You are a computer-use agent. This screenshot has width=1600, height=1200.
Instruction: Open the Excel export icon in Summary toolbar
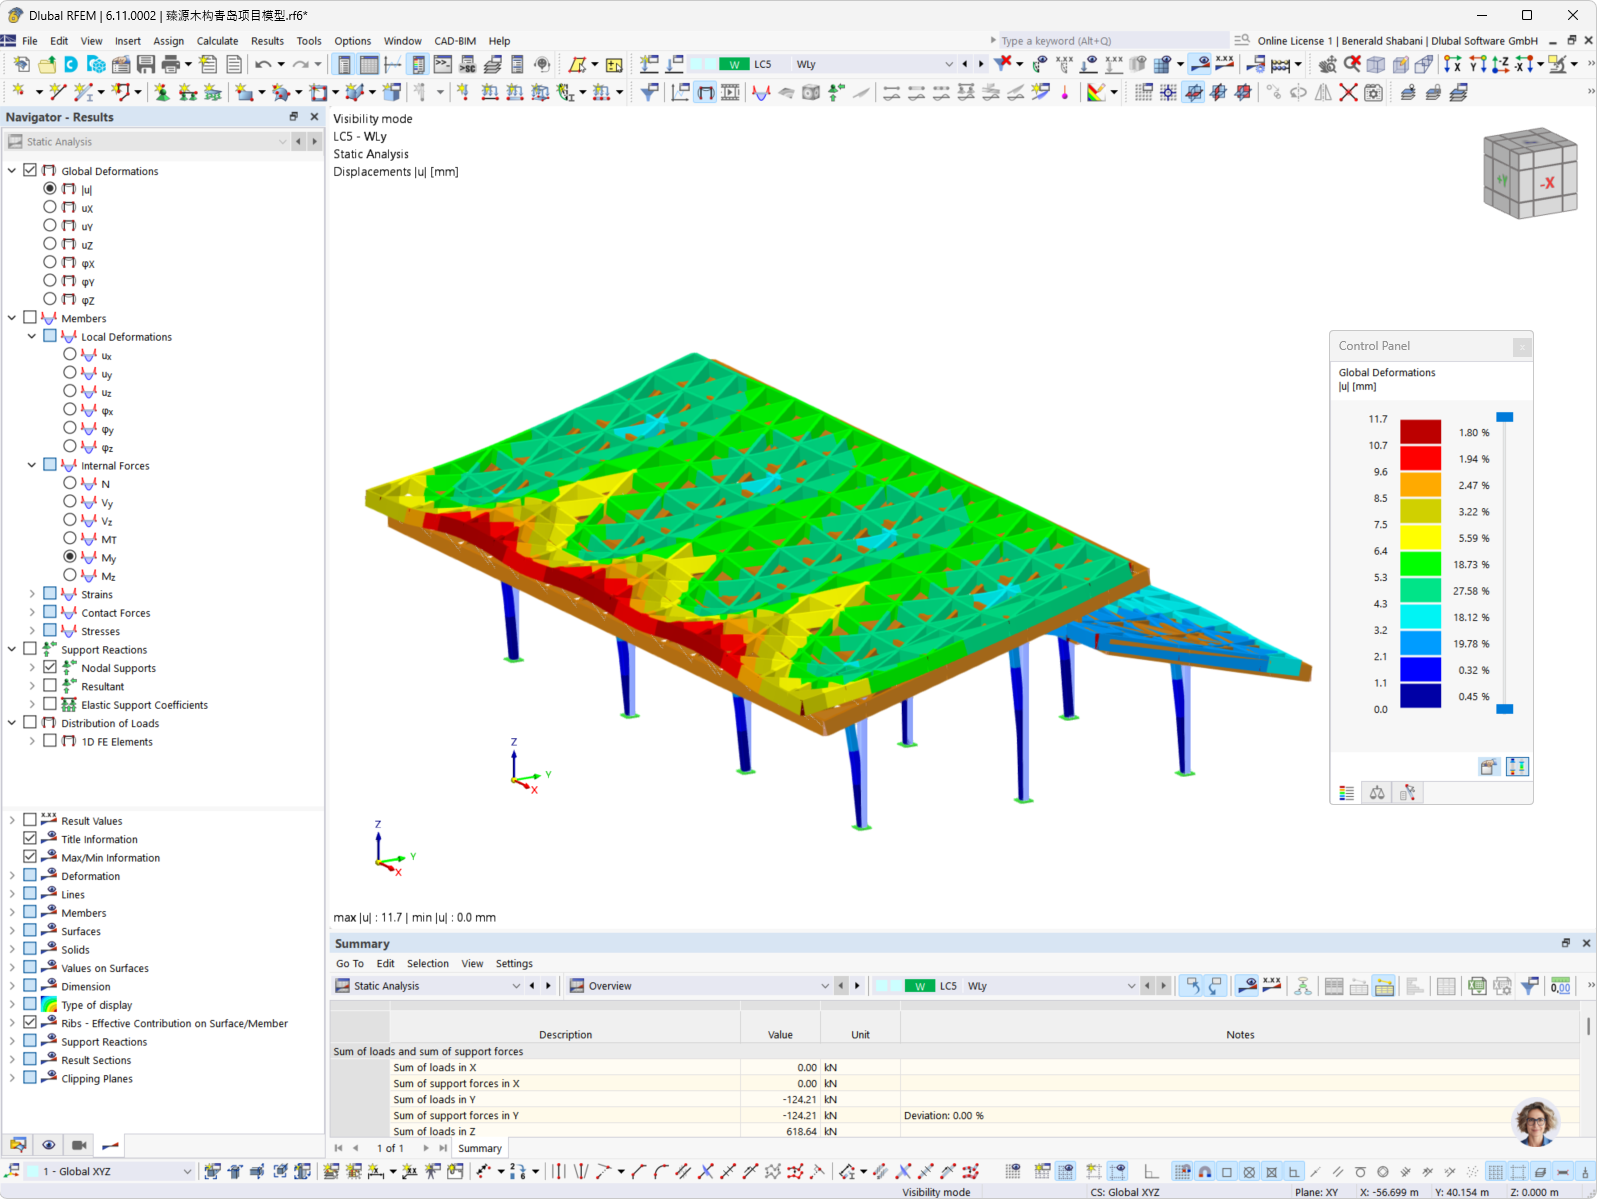[1476, 986]
